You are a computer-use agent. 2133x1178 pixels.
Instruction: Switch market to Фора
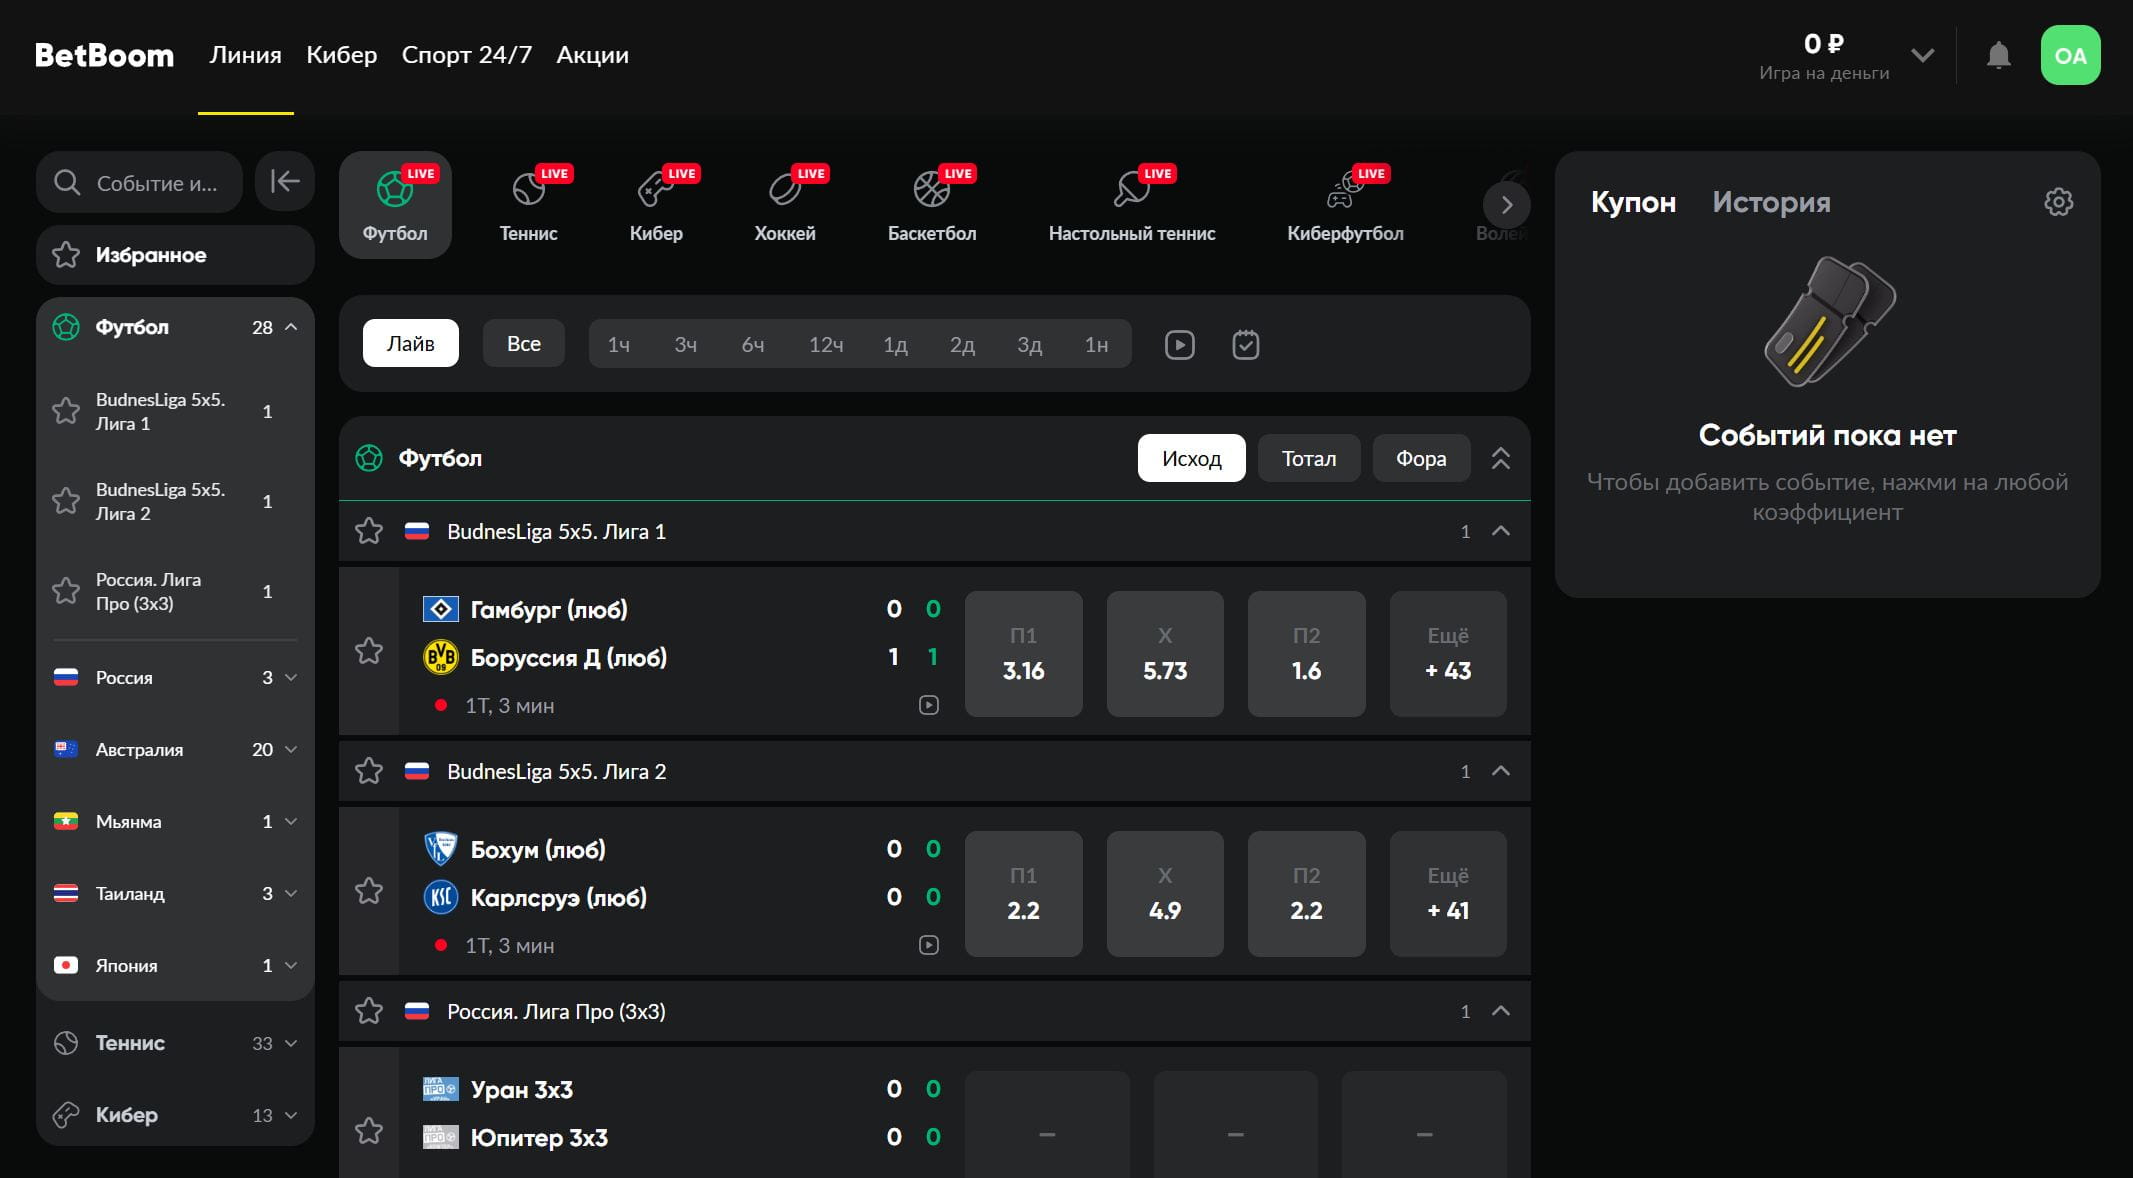pos(1421,458)
